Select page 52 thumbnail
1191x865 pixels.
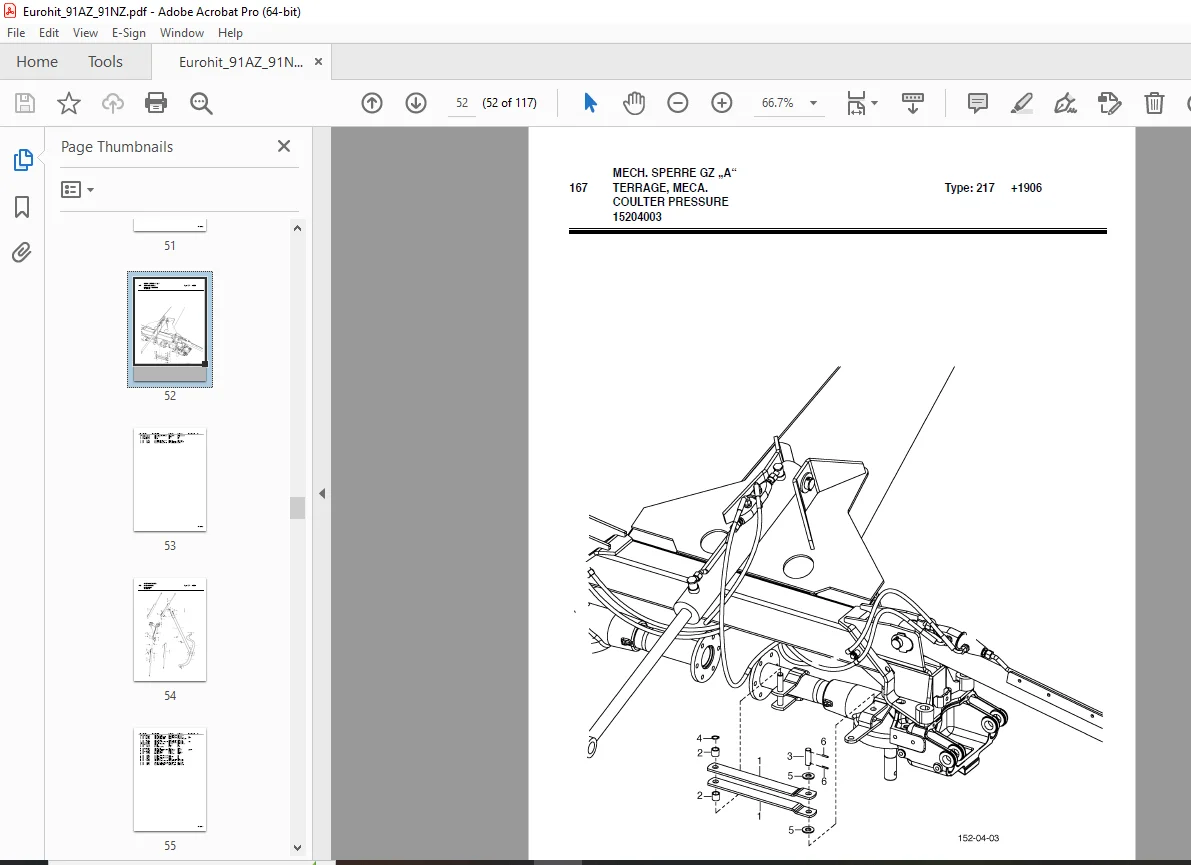[170, 330]
